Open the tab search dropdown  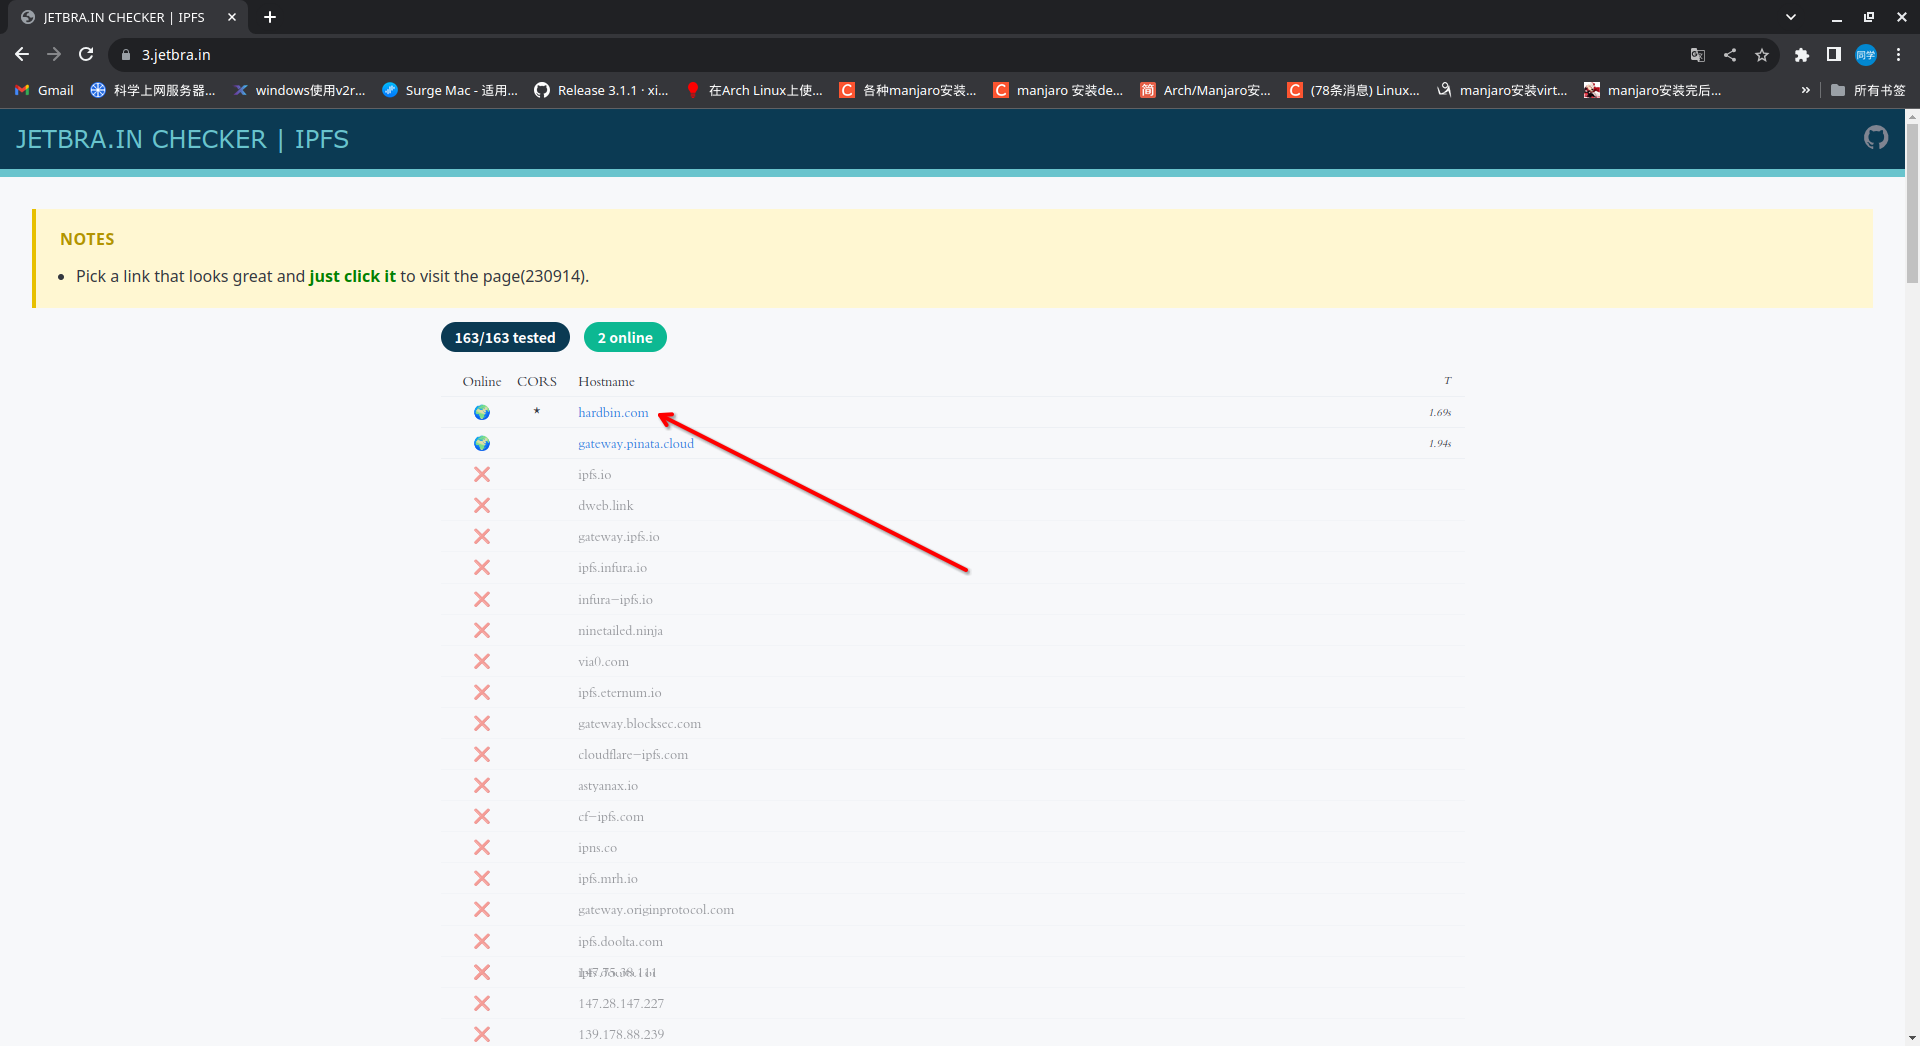(x=1791, y=17)
